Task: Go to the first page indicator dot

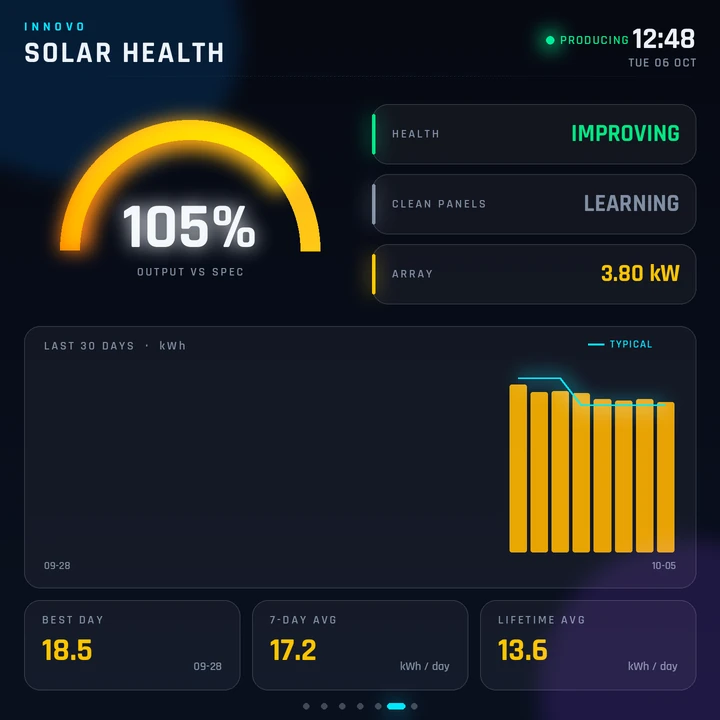Action: tap(306, 706)
